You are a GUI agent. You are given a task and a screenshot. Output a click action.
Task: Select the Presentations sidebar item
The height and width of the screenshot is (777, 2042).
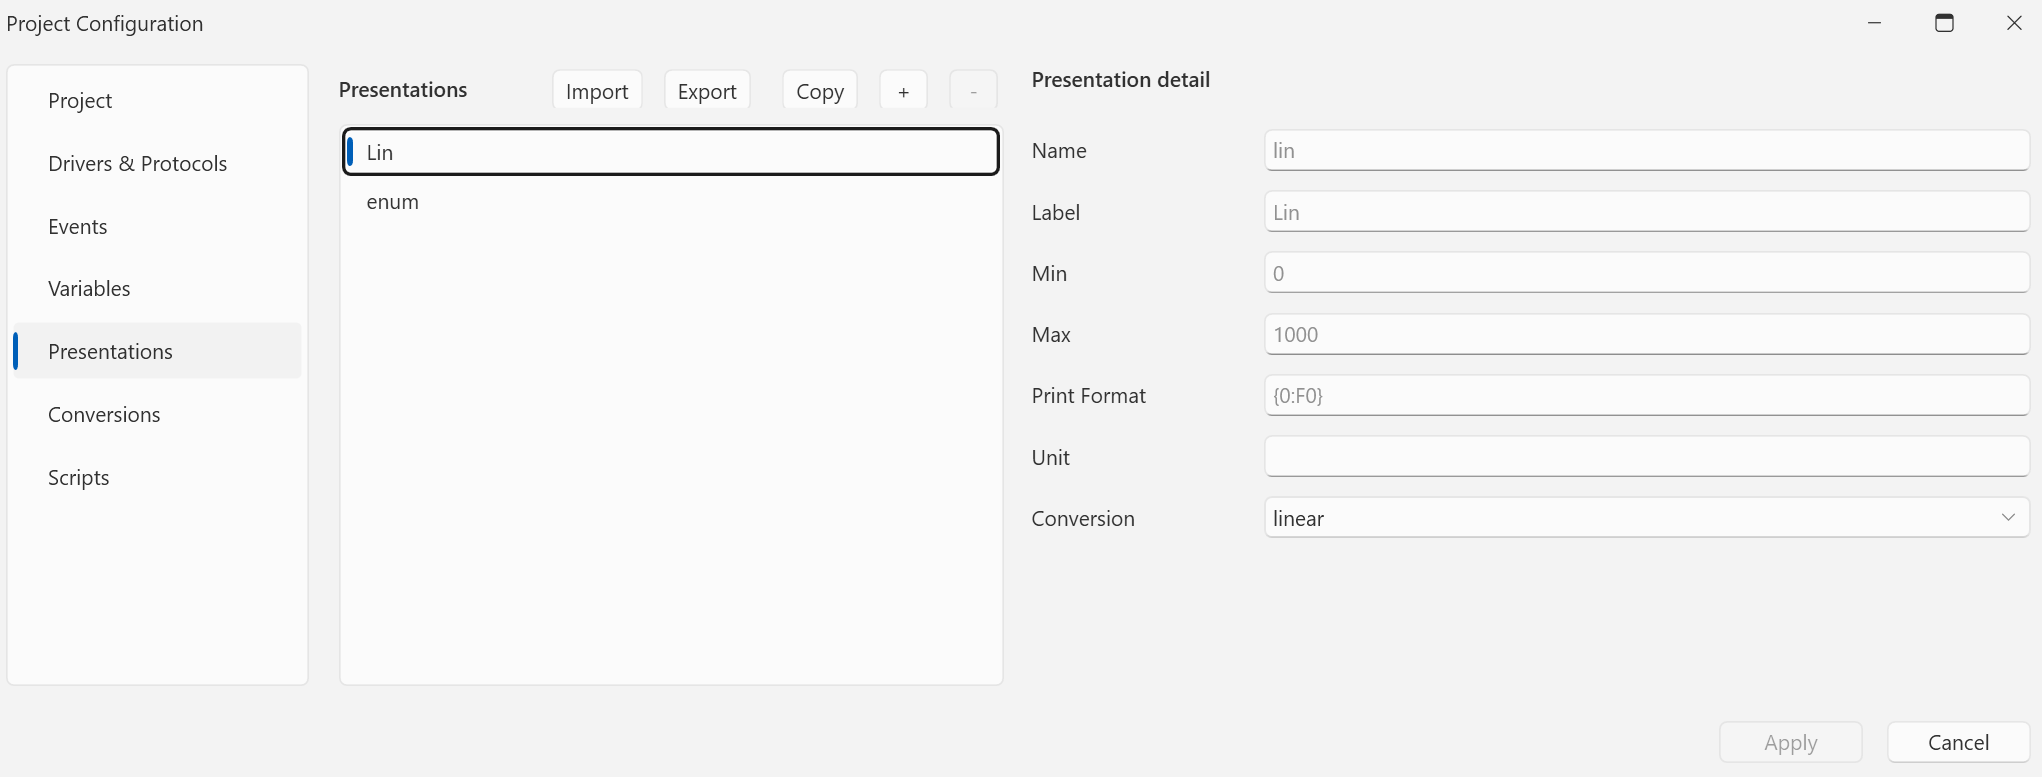pyautogui.click(x=155, y=352)
